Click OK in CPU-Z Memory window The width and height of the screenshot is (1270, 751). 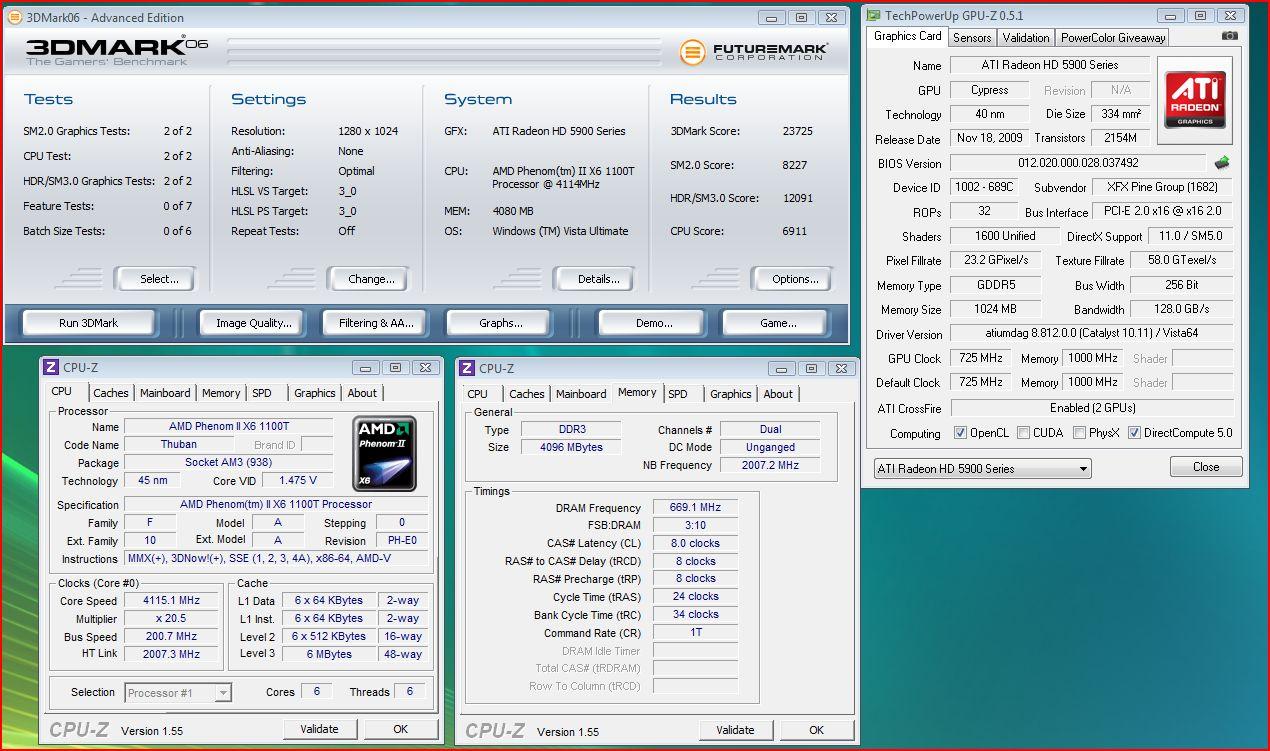(x=816, y=730)
